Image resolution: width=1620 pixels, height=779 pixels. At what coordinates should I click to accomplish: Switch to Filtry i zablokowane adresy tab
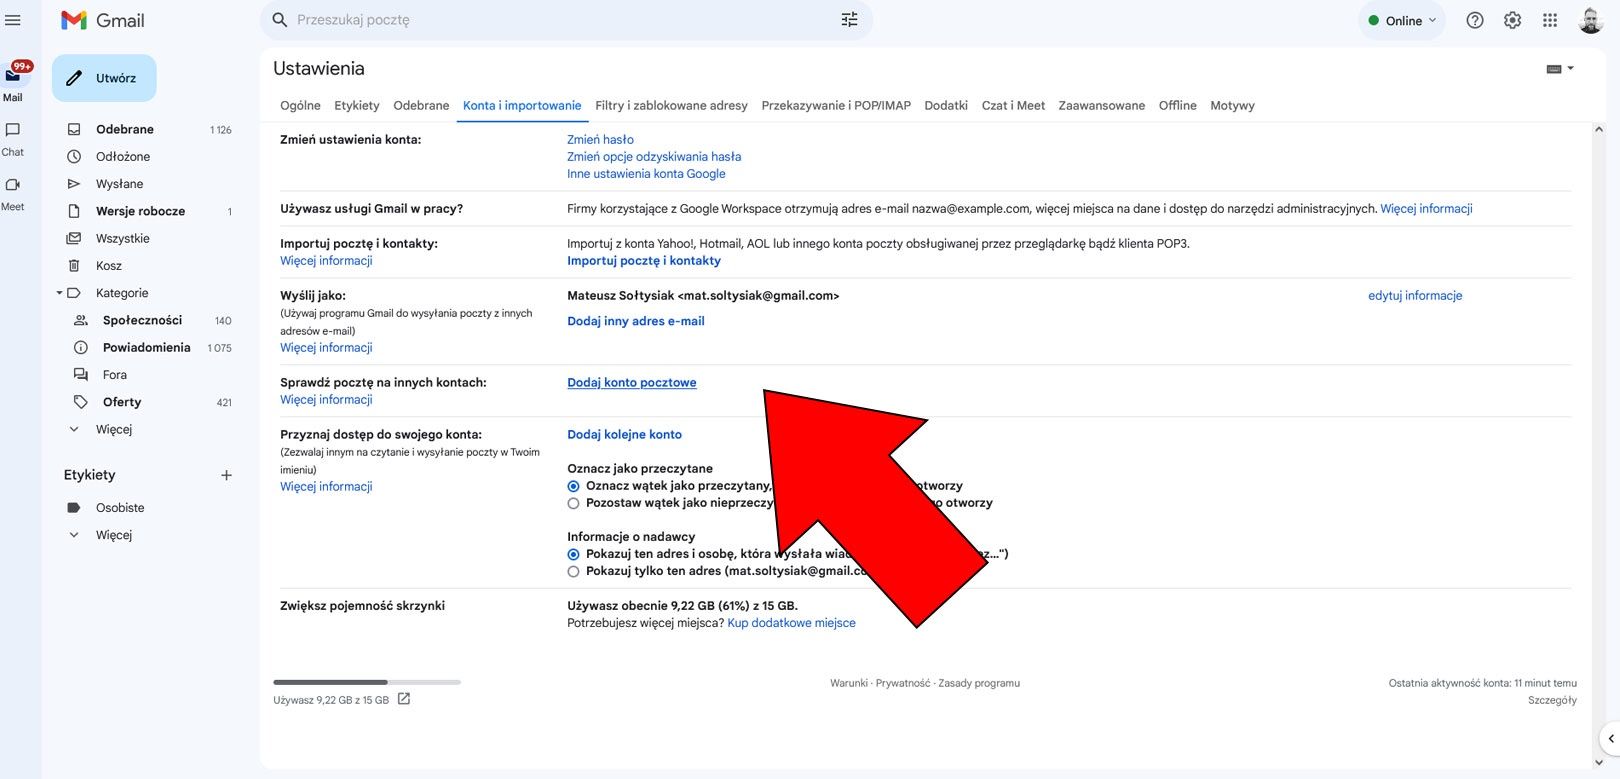671,105
